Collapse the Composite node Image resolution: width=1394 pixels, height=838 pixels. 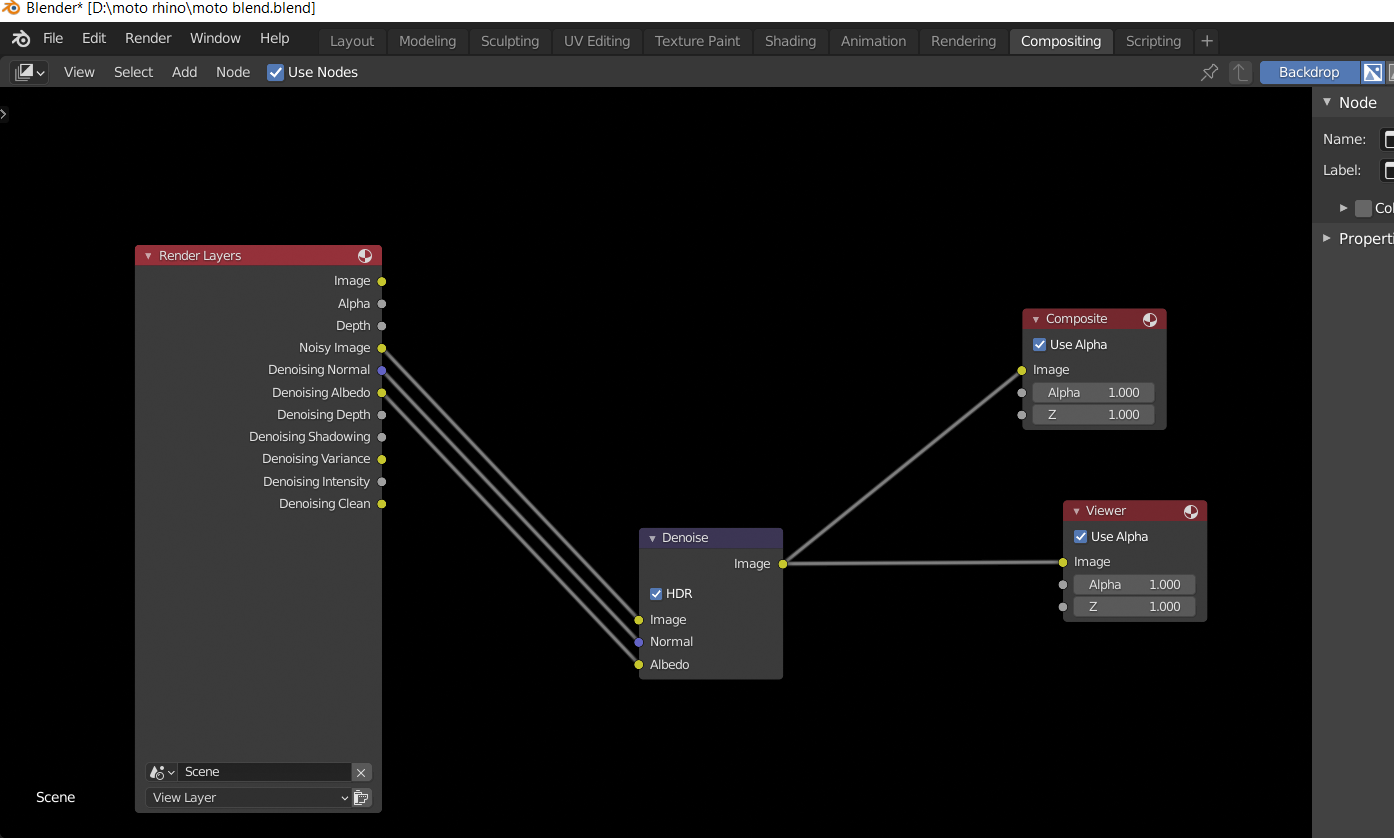pos(1036,320)
